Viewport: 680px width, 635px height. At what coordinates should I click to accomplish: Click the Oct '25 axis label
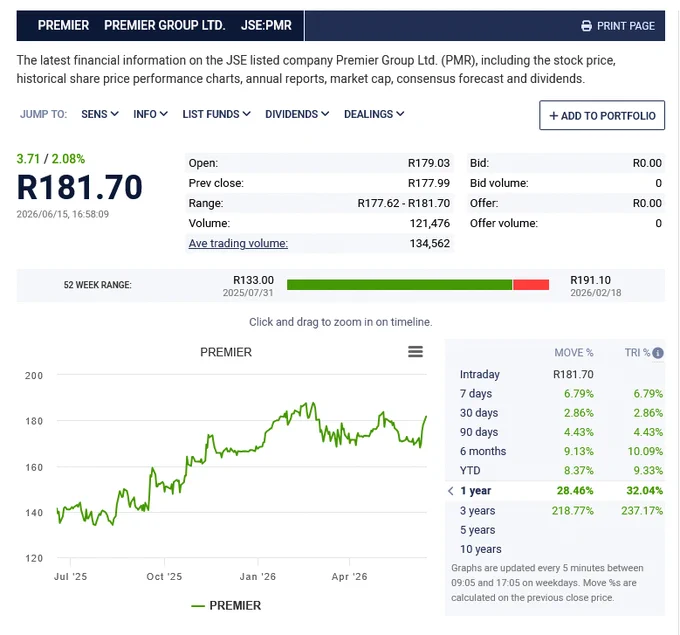164,576
